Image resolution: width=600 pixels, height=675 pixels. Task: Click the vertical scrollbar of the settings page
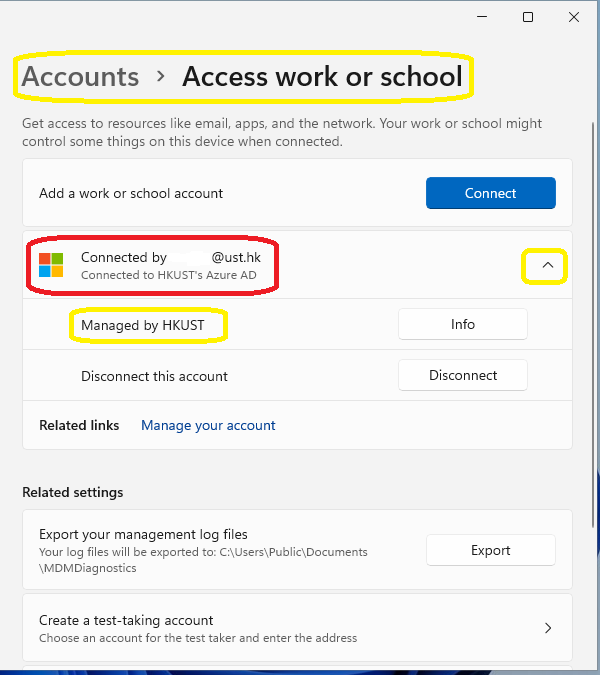[593, 324]
